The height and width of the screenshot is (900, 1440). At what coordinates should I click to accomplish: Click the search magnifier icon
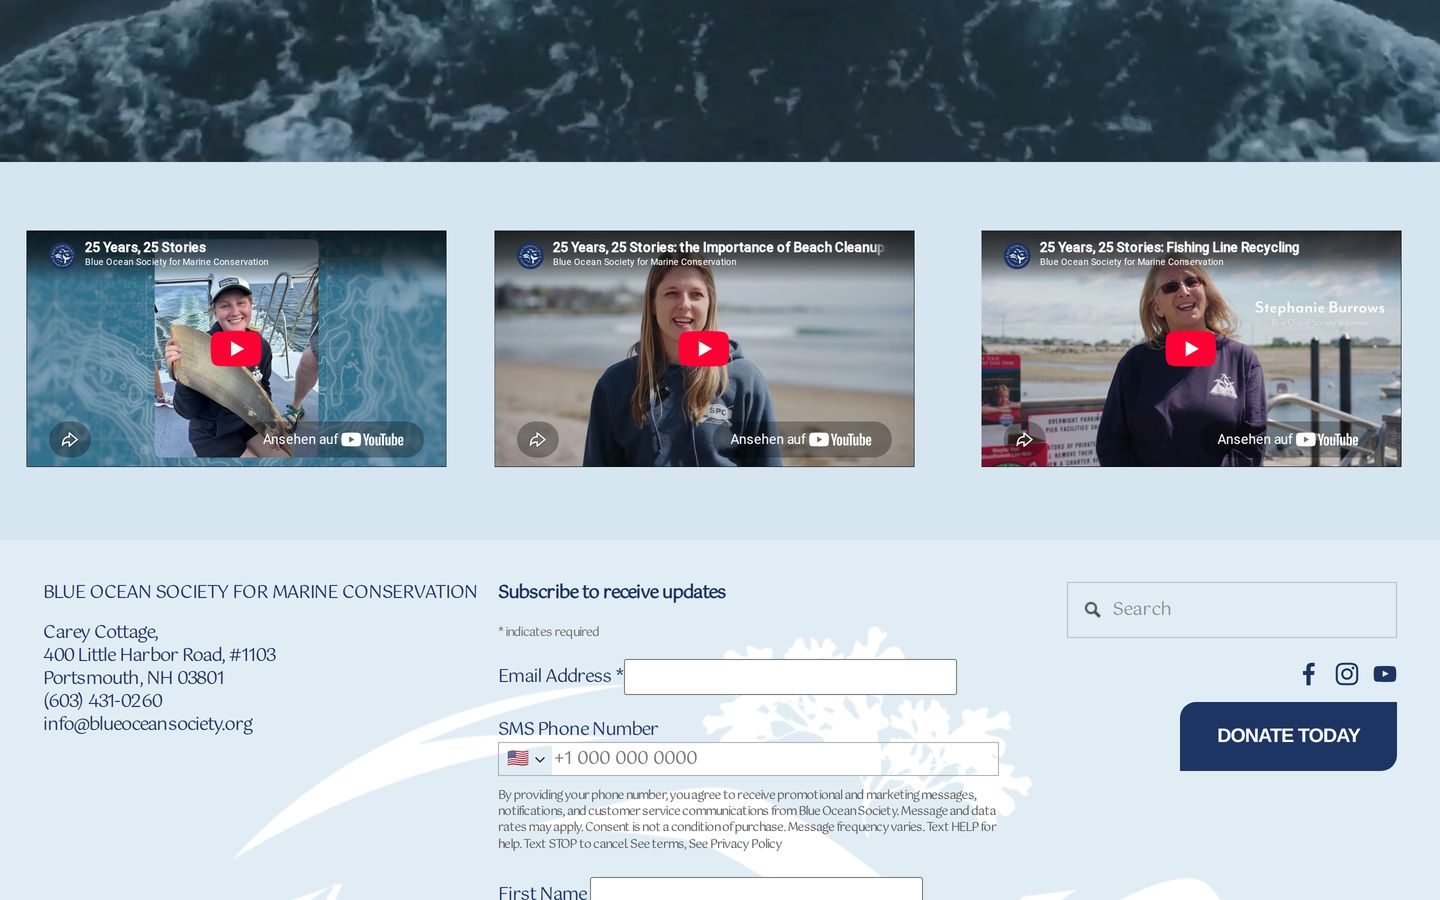tap(1093, 610)
